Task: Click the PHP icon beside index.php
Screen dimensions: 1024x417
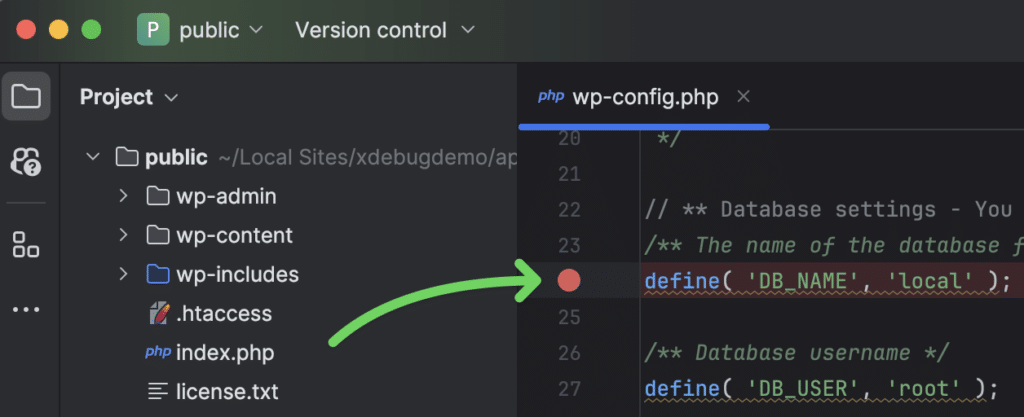Action: tap(157, 353)
